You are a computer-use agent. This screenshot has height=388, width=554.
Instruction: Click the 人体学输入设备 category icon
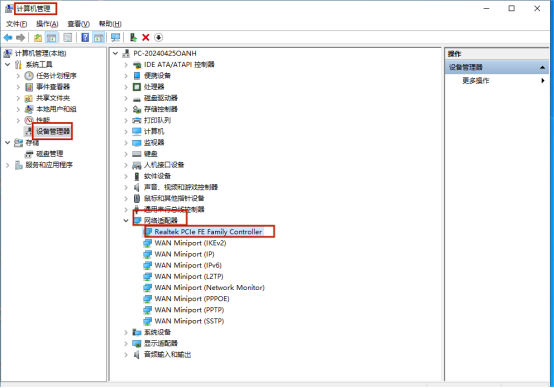tap(137, 165)
